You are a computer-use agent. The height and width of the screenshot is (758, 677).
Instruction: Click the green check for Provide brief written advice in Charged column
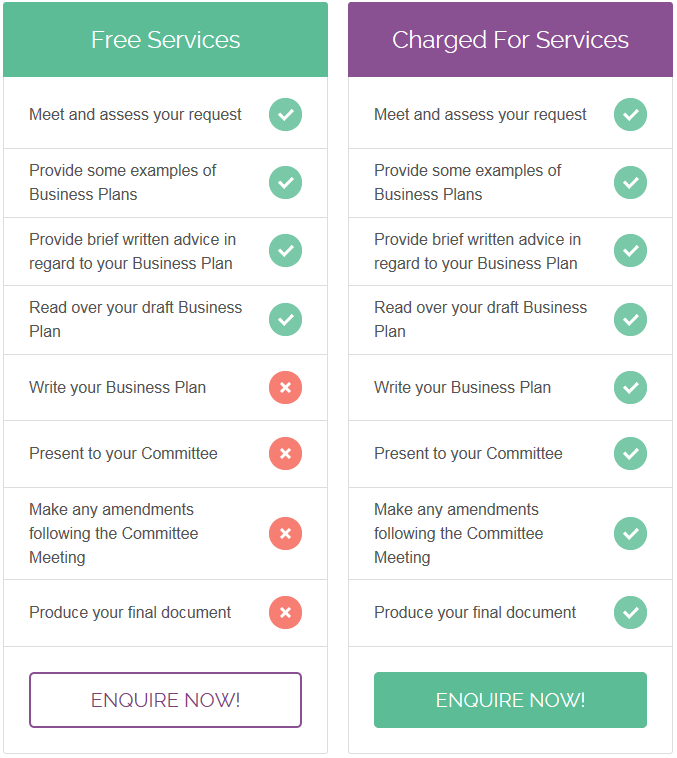(631, 250)
